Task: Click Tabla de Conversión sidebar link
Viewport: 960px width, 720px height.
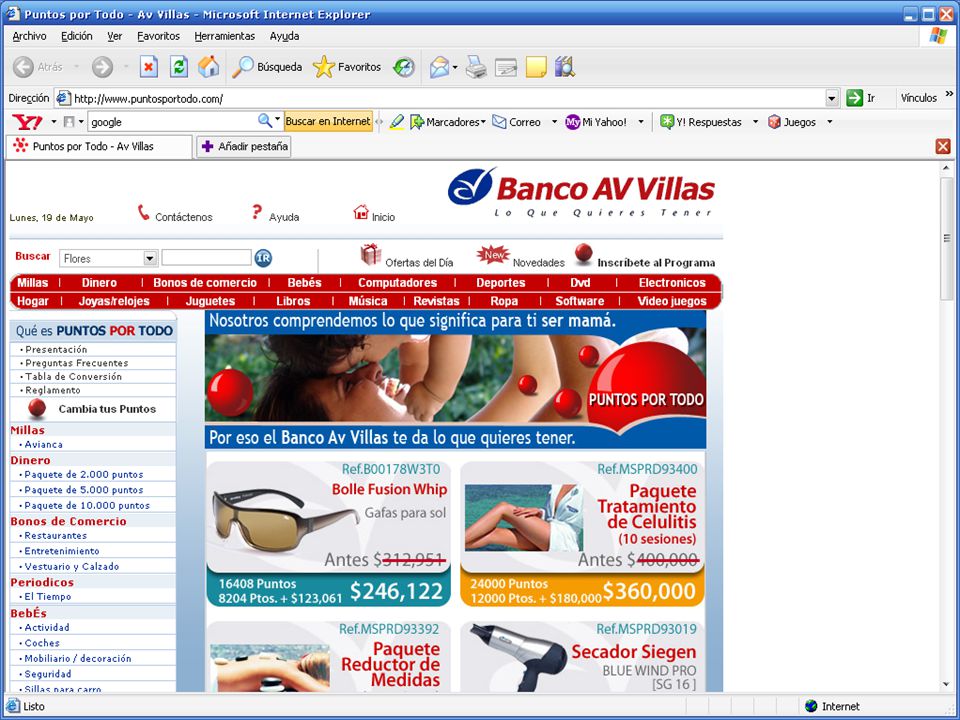Action: [x=73, y=377]
